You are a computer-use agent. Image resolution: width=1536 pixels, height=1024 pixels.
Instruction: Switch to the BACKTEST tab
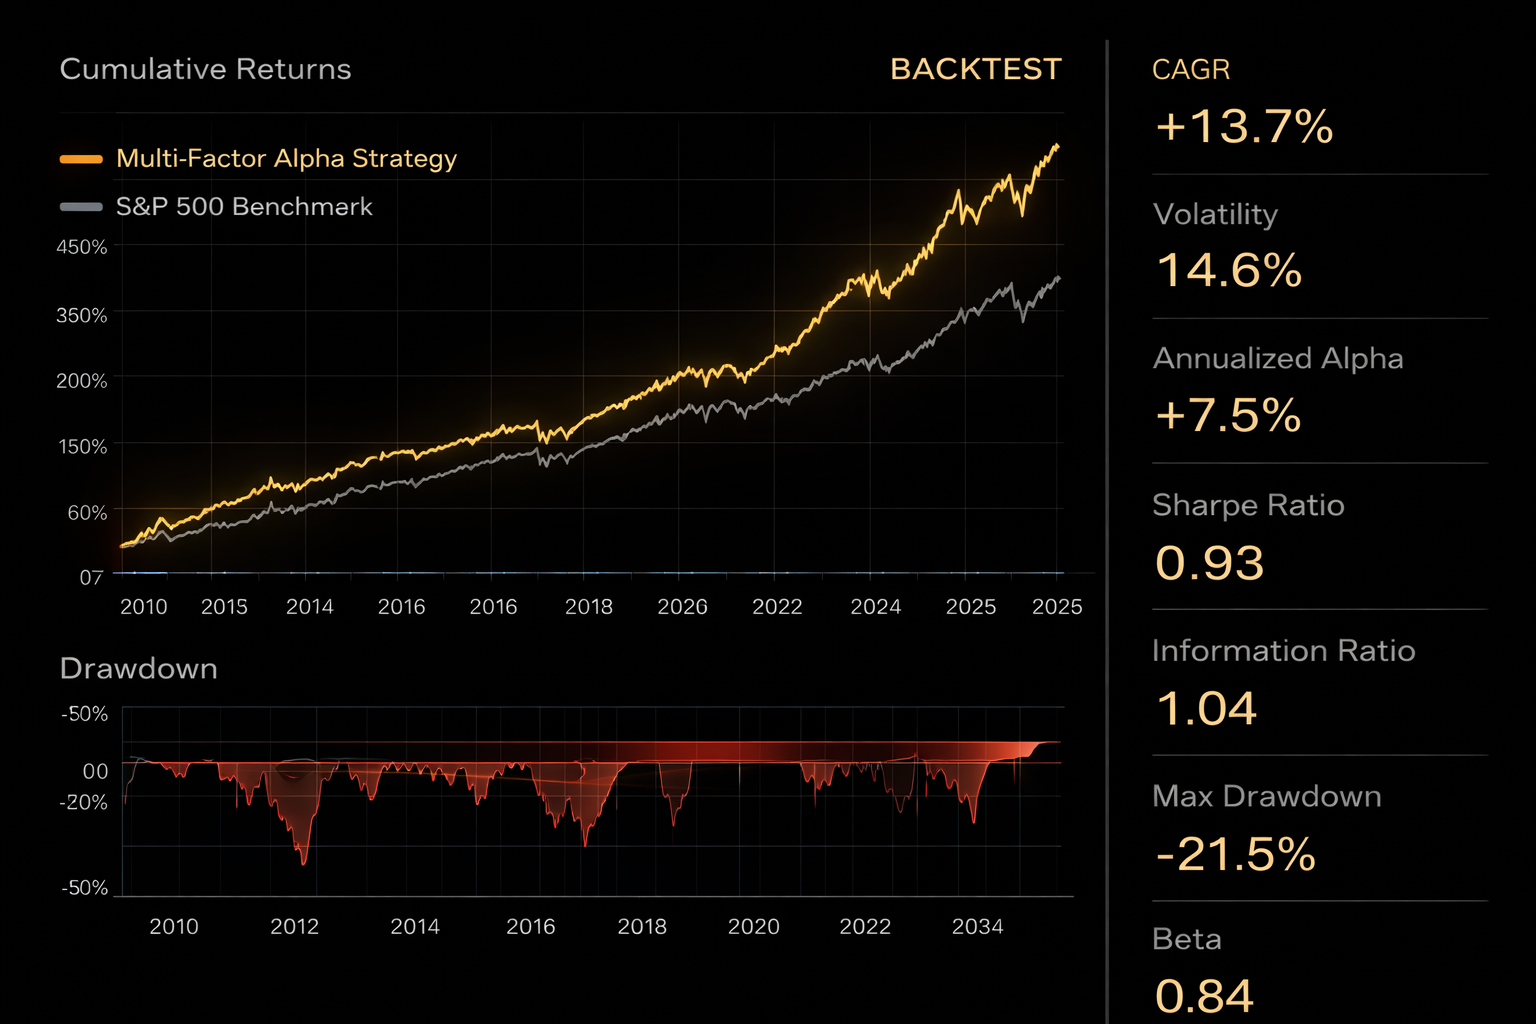pos(976,69)
